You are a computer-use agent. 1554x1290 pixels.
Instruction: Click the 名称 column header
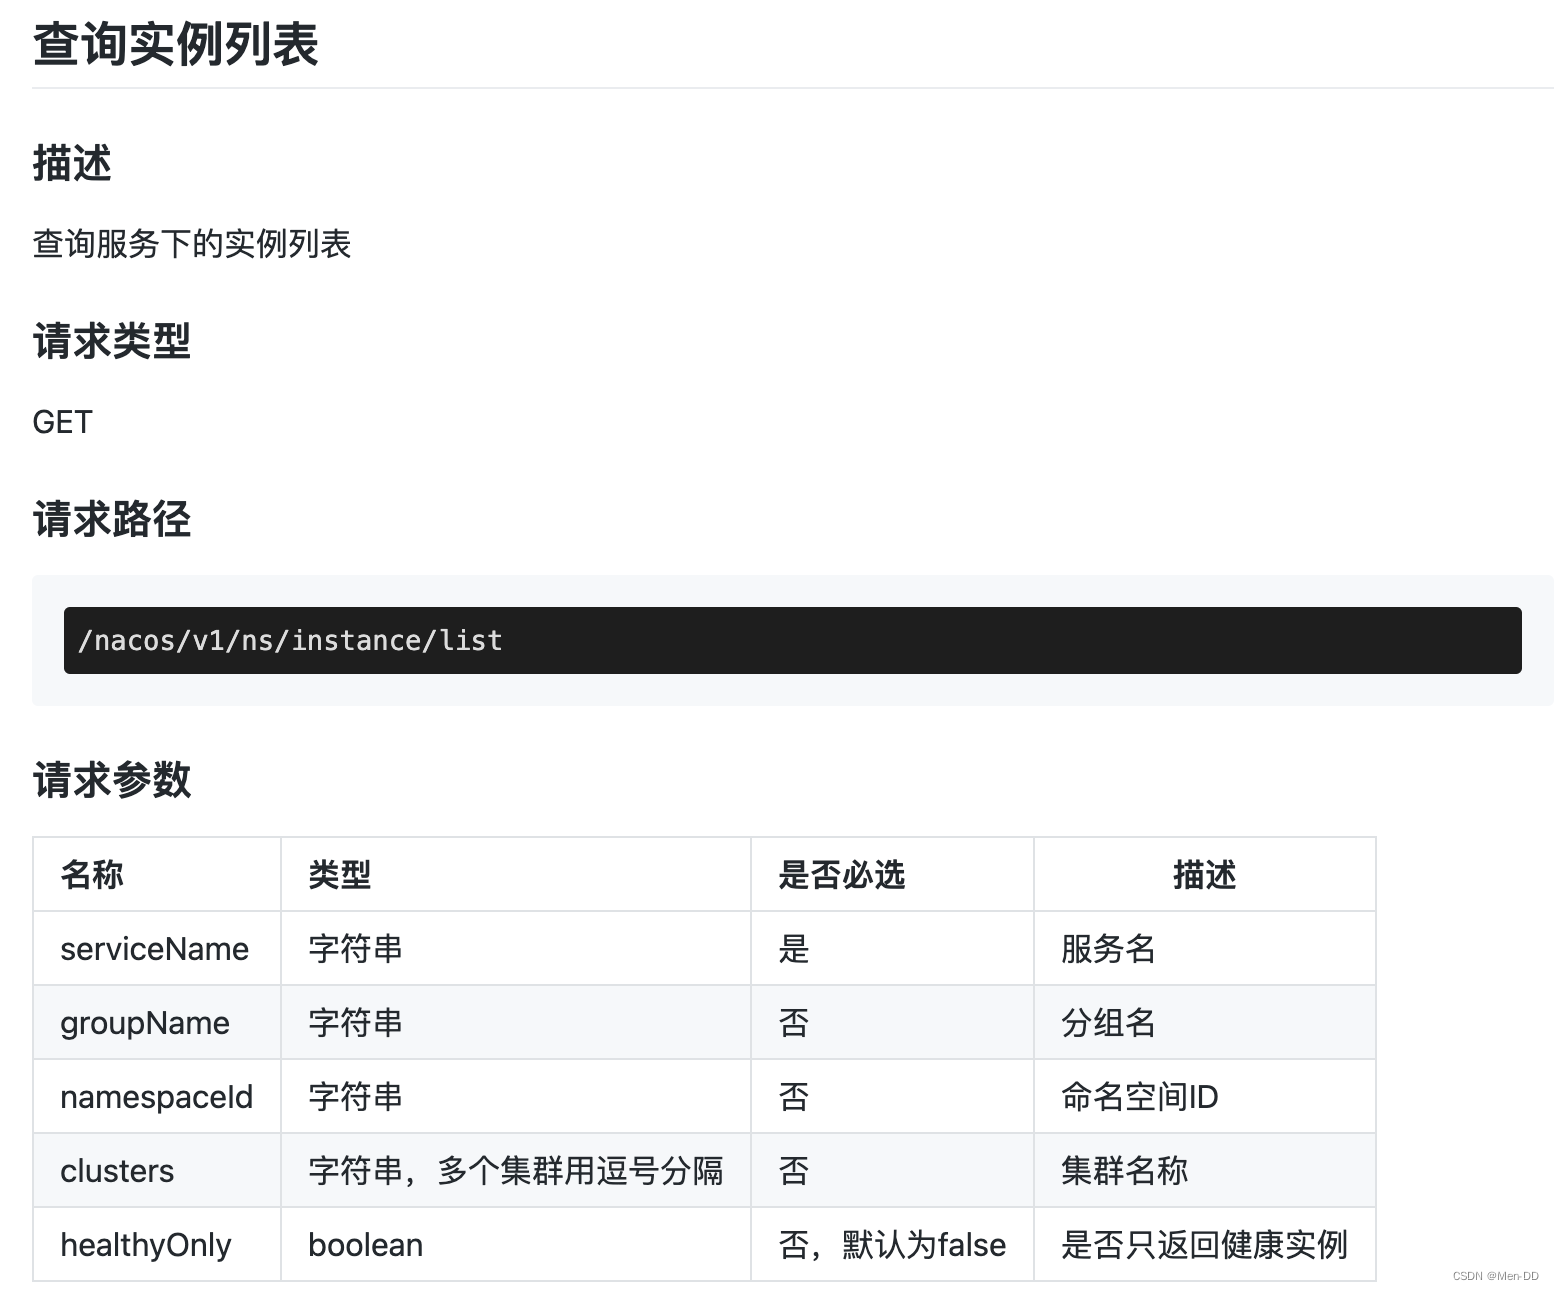click(157, 874)
